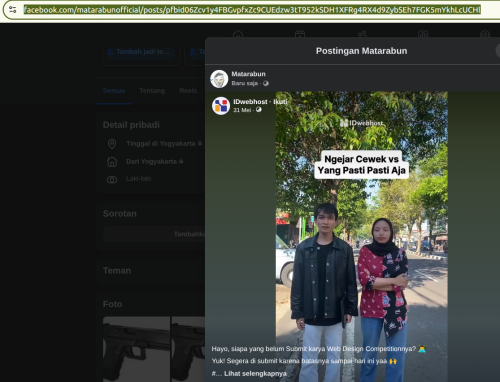Screen dimensions: 500x382
Task: Select the Facebook URL in address bar
Action: [x=252, y=10]
